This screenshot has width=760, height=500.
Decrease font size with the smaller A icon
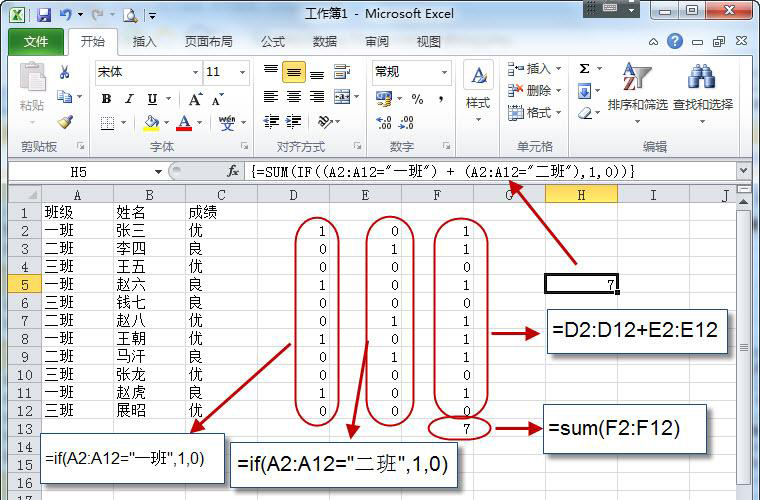pyautogui.click(x=218, y=99)
